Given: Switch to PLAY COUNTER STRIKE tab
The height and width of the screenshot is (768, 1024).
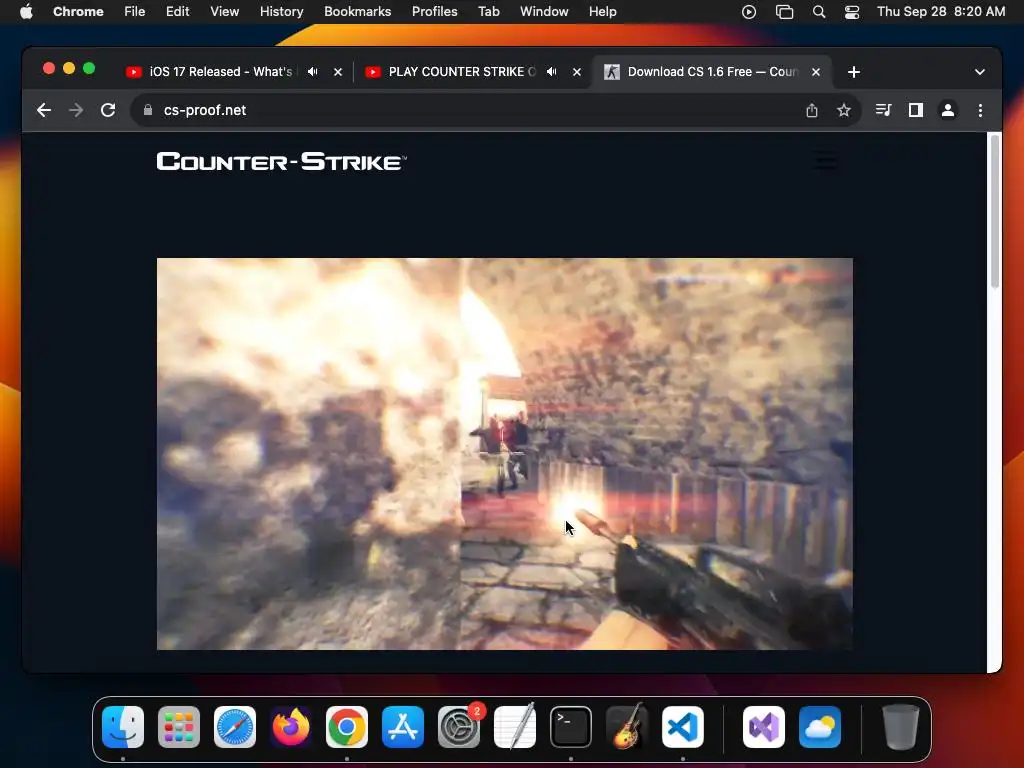Looking at the screenshot, I should pyautogui.click(x=462, y=72).
